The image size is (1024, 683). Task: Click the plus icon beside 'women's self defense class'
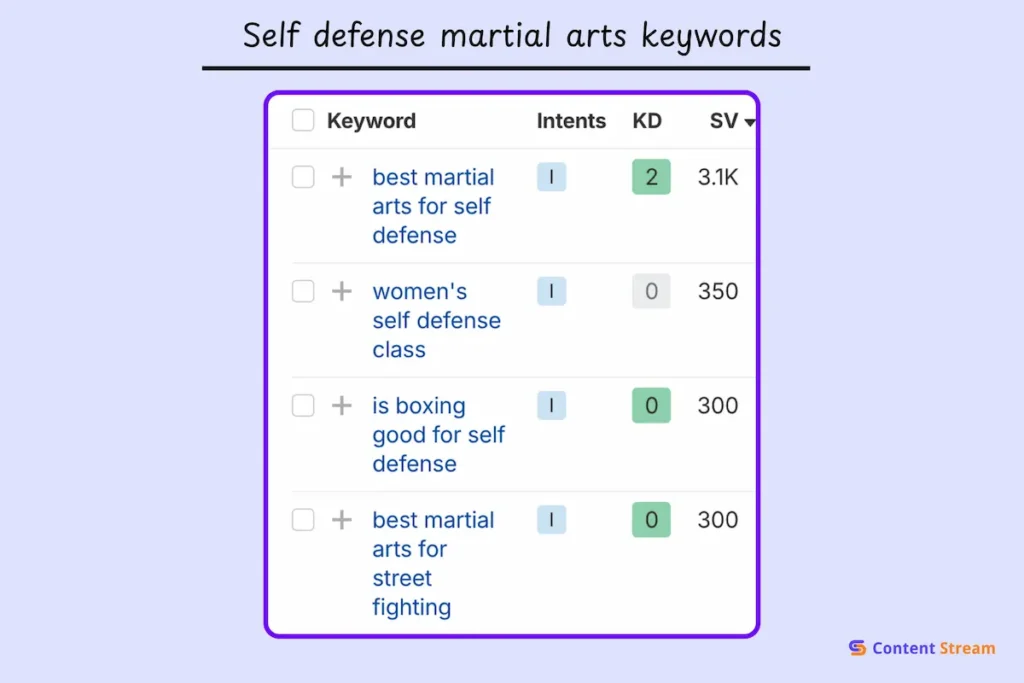pos(341,291)
